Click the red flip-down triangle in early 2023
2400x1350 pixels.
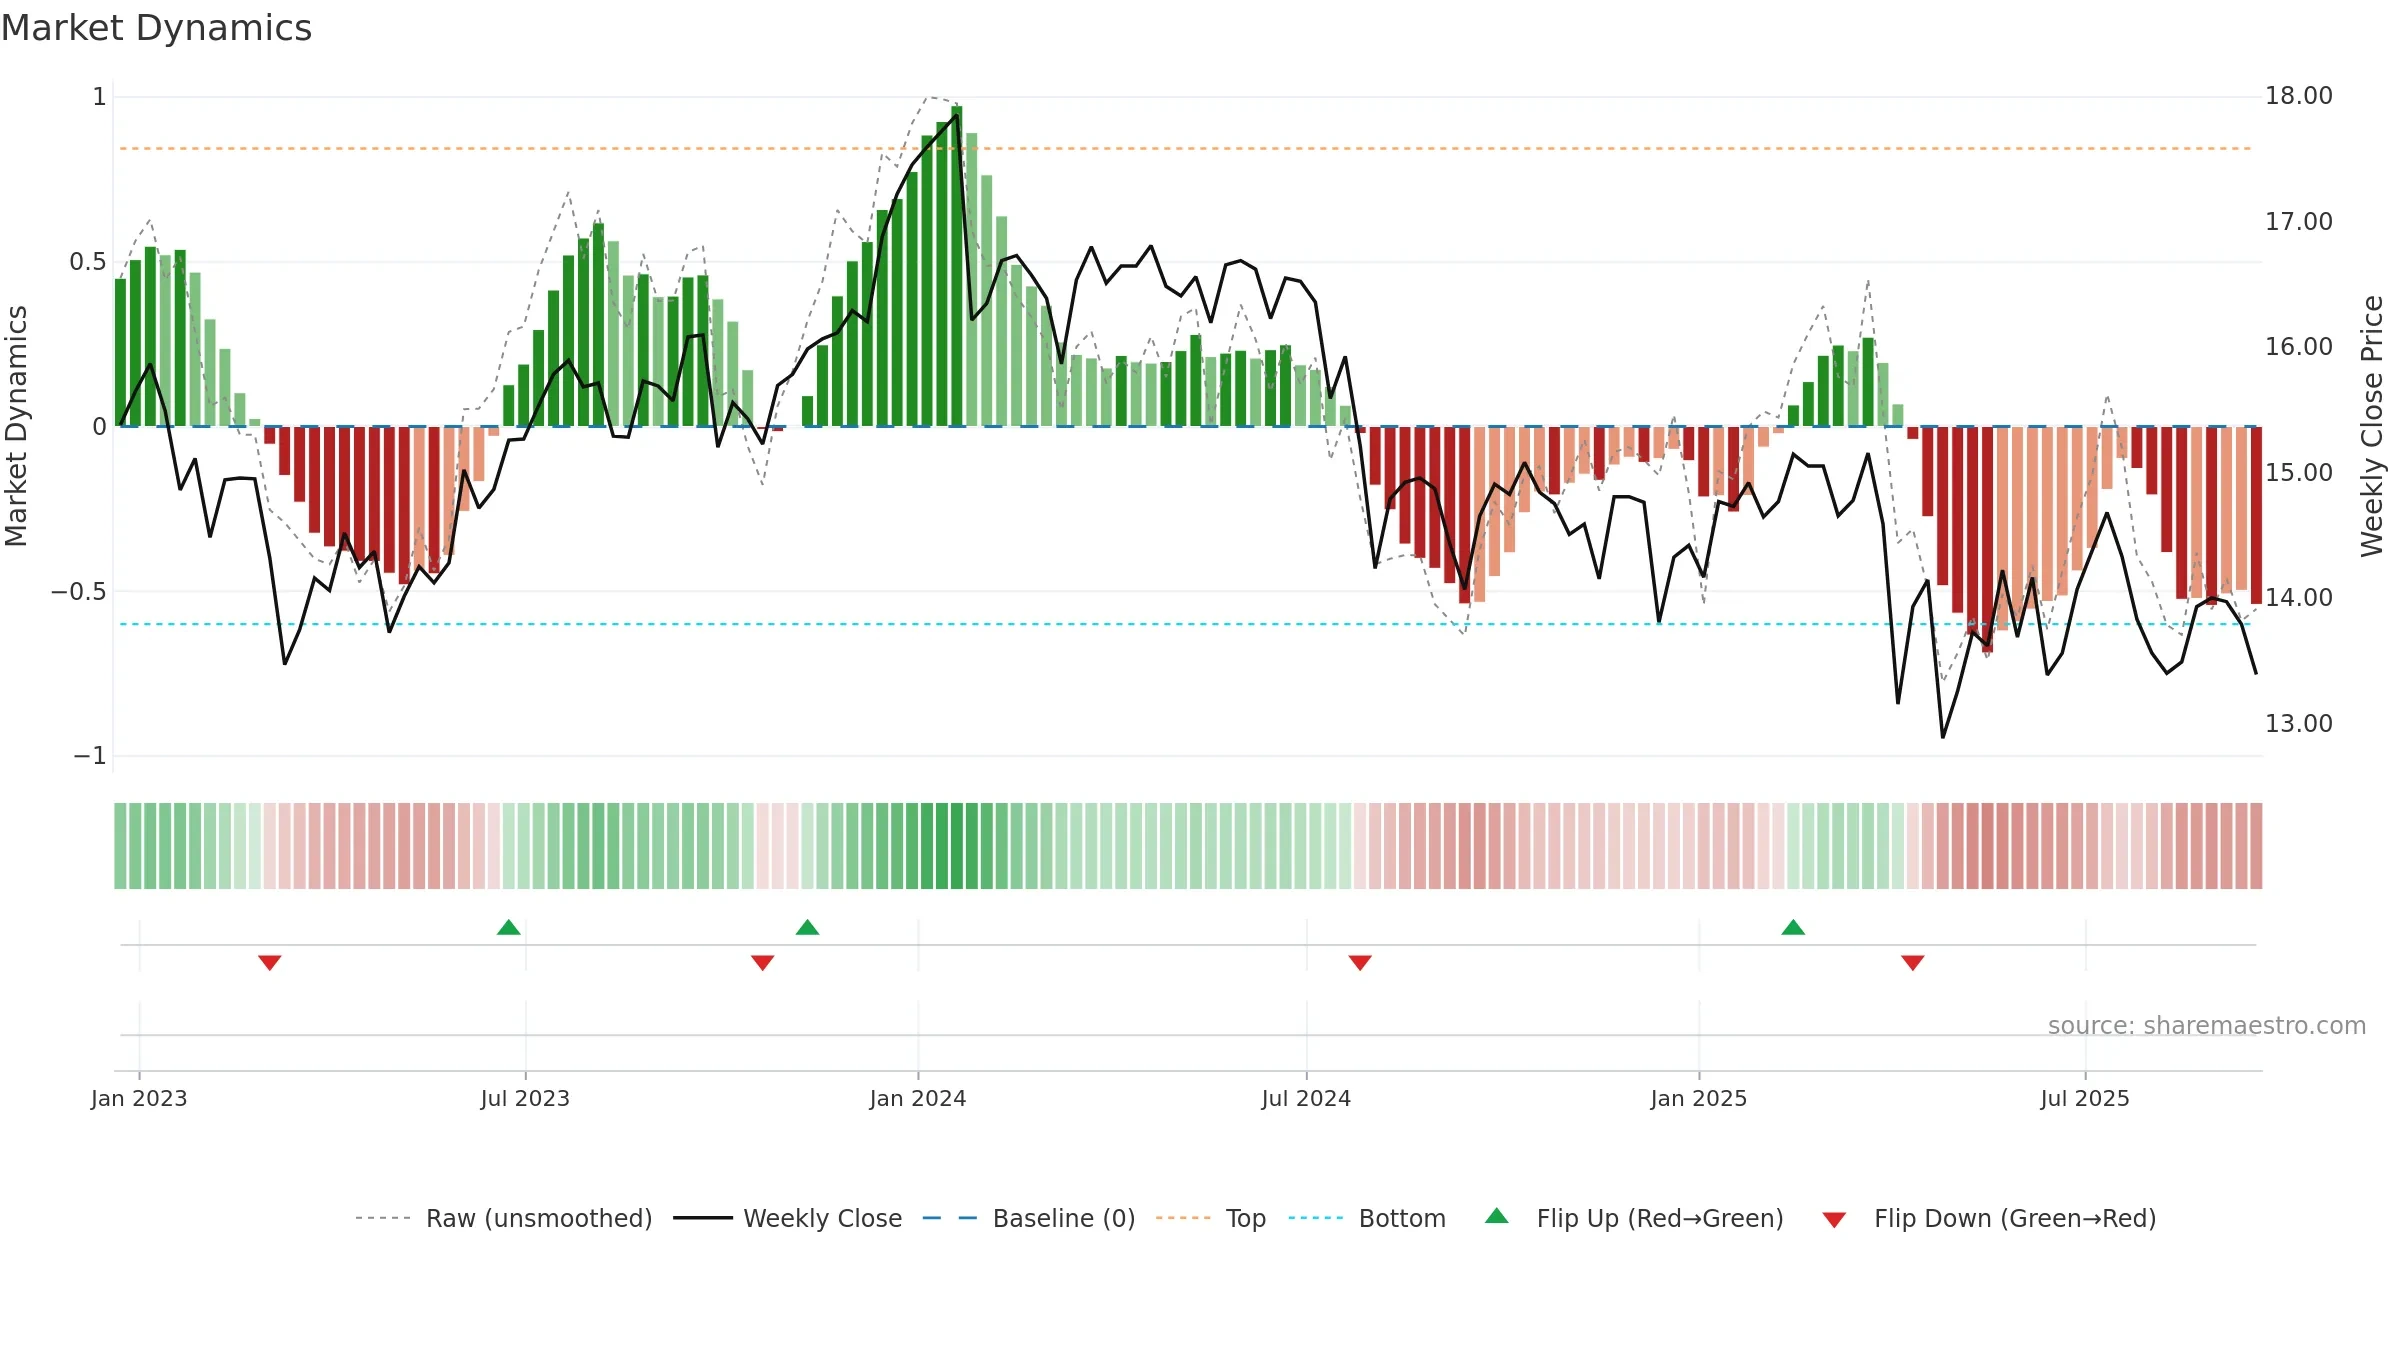coord(270,962)
